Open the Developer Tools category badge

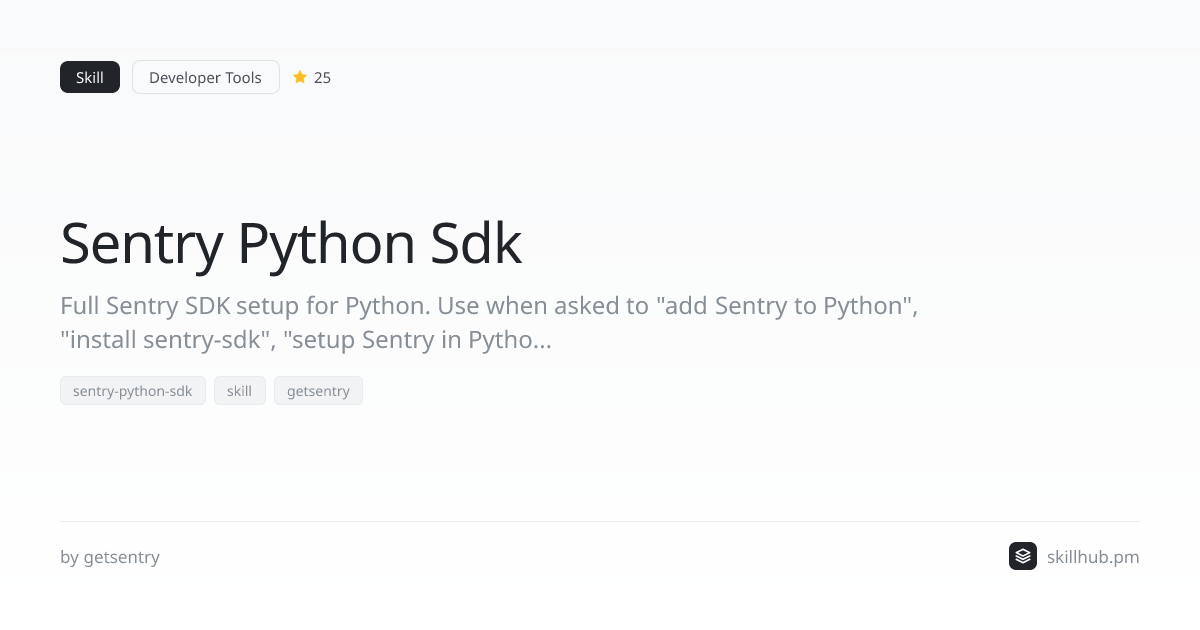pos(206,77)
